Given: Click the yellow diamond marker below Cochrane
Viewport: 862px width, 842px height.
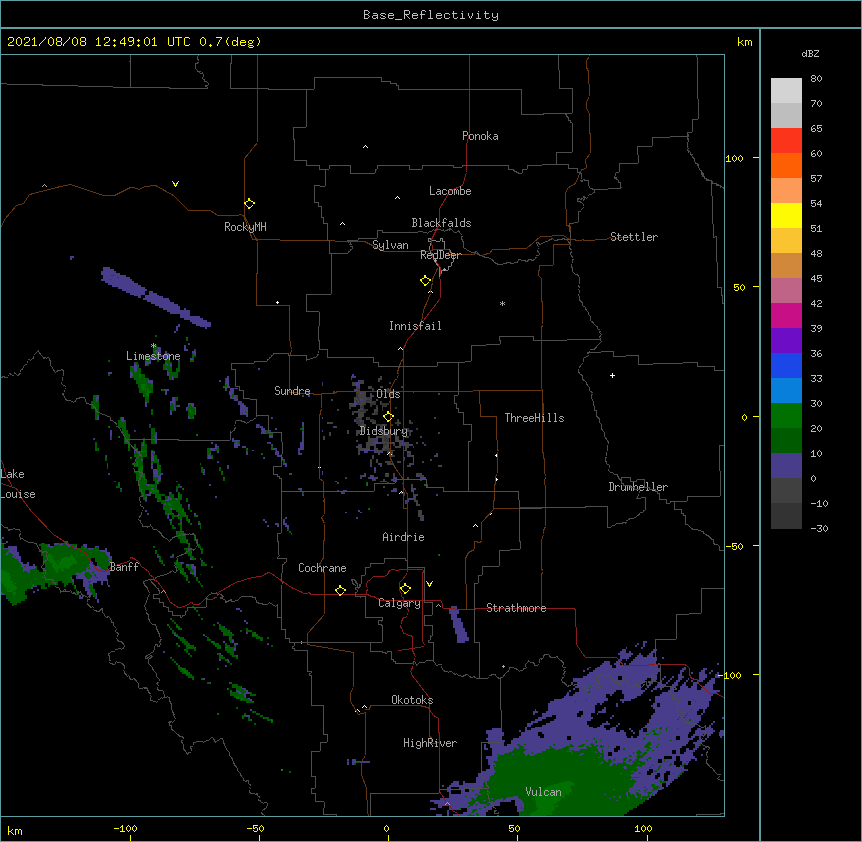Looking at the screenshot, I should point(340,590).
